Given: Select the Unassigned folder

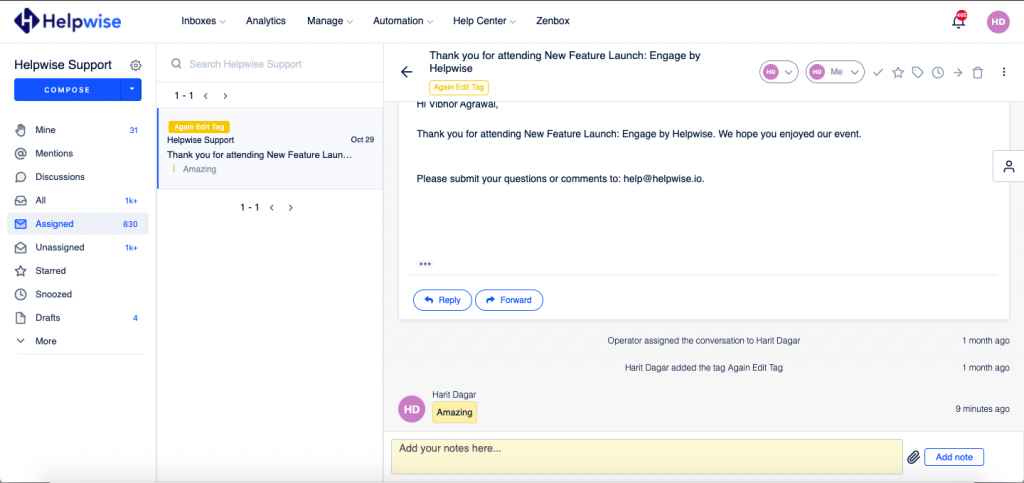Looking at the screenshot, I should (78, 247).
